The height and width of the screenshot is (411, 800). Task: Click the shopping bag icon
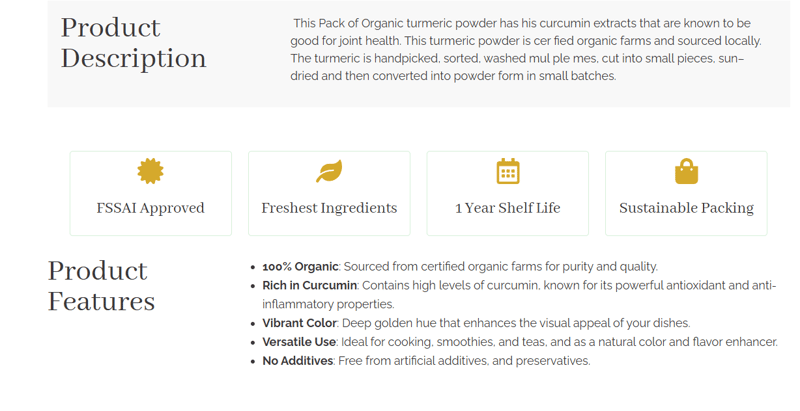point(686,172)
